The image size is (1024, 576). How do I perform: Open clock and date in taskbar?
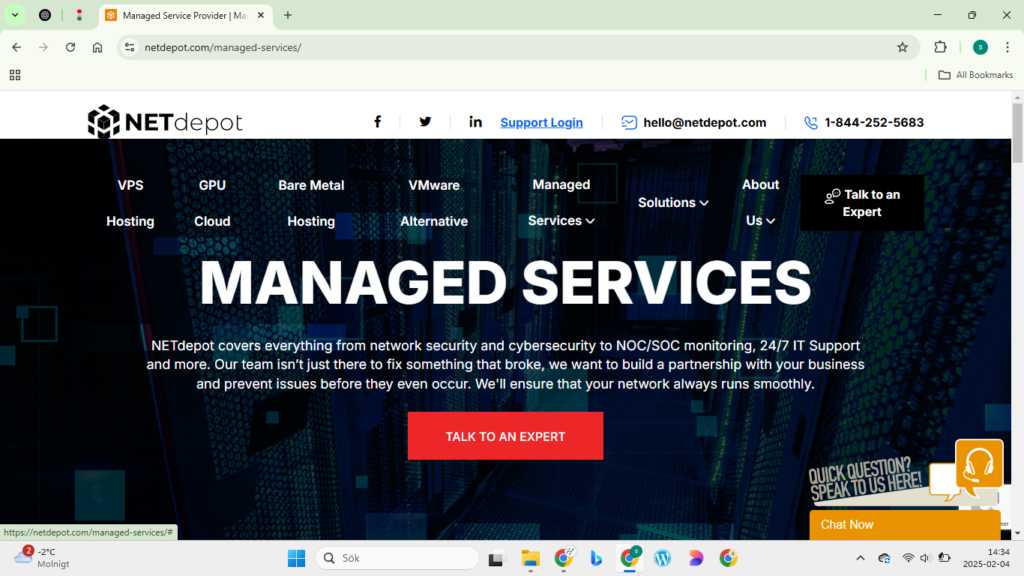point(985,558)
